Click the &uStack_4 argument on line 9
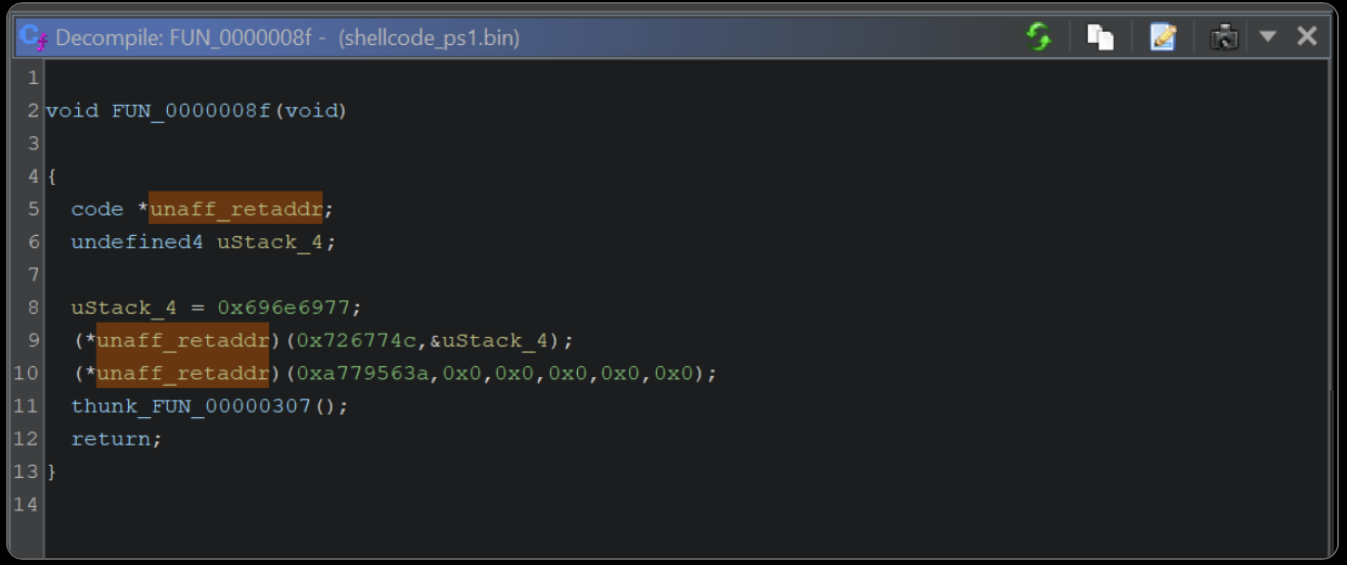The width and height of the screenshot is (1347, 565). coord(489,341)
